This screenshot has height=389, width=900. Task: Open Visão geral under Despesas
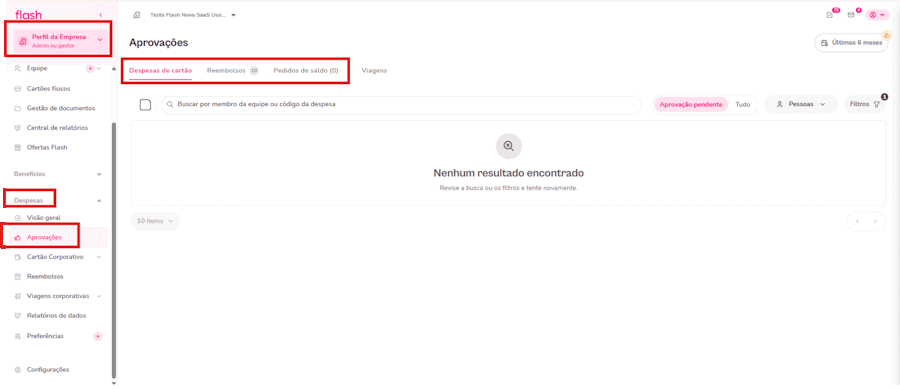click(x=44, y=217)
